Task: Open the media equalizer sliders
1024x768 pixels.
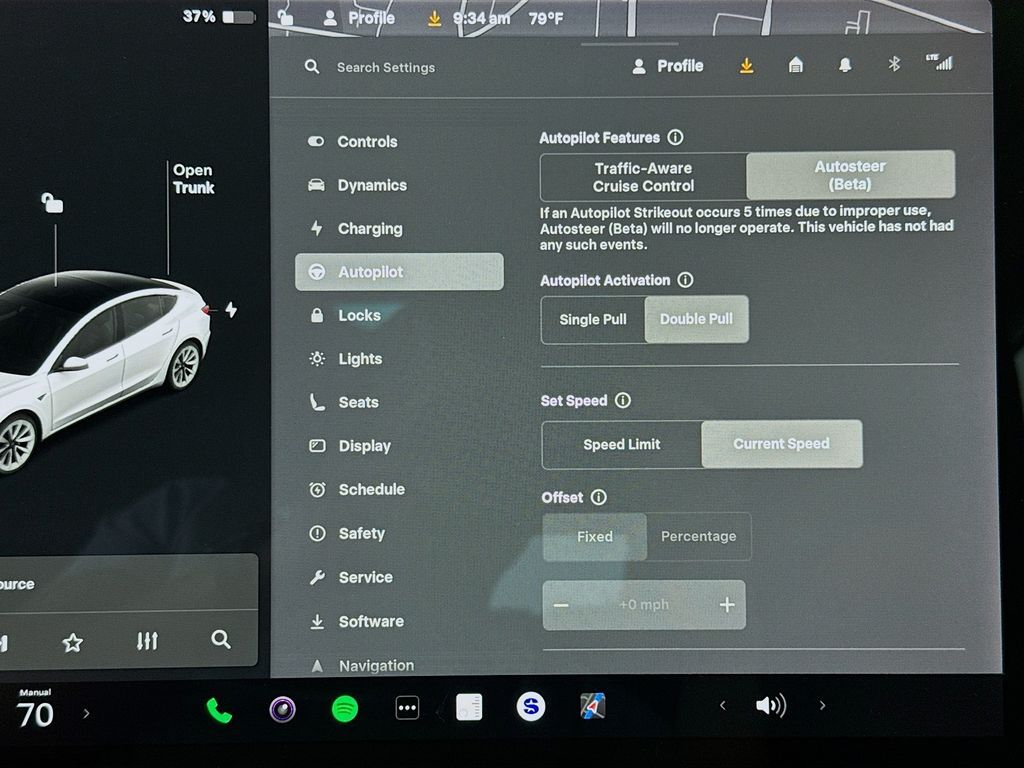Action: 147,641
